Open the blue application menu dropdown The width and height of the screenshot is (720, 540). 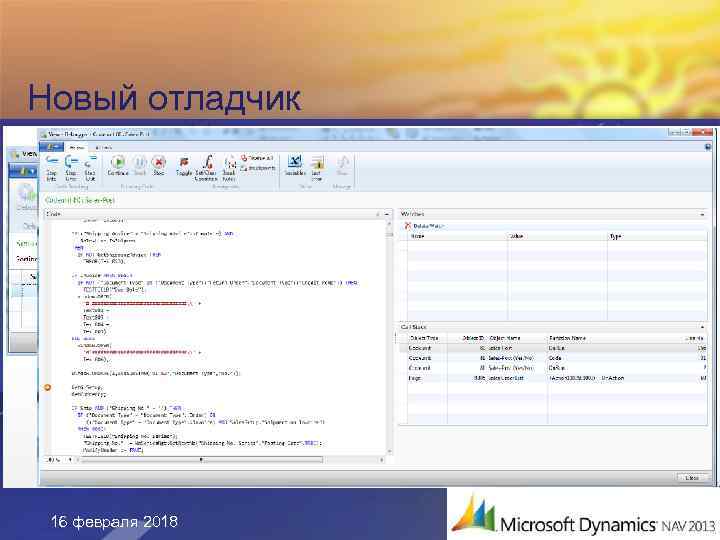pyautogui.click(x=51, y=147)
